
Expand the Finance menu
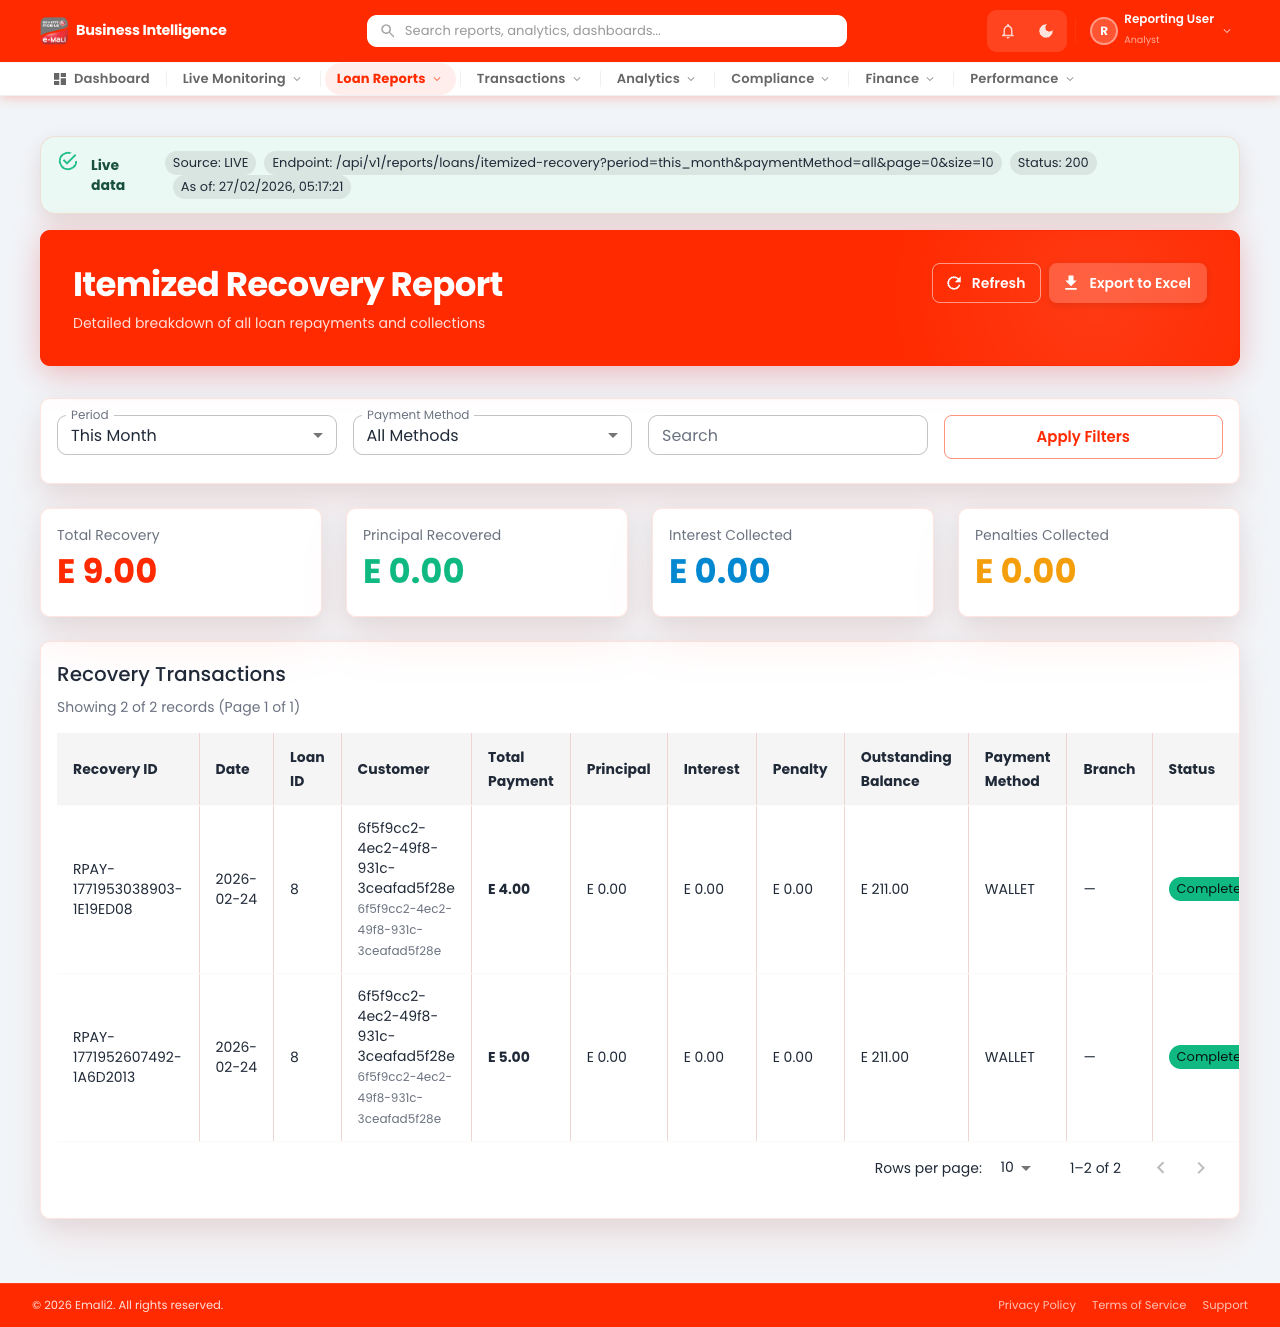pos(900,79)
